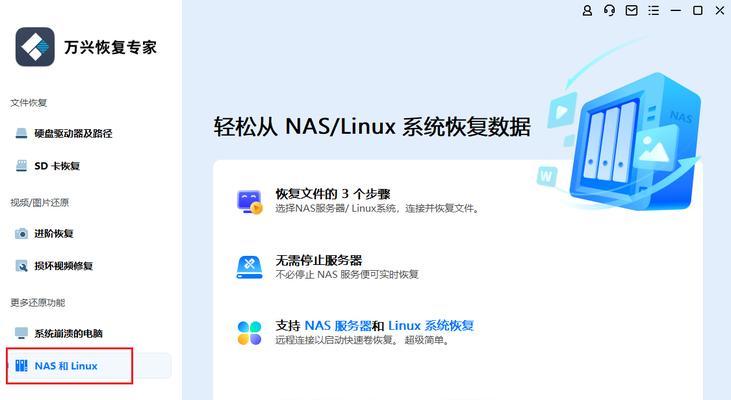Go to 损坏视频修复

click(63, 266)
